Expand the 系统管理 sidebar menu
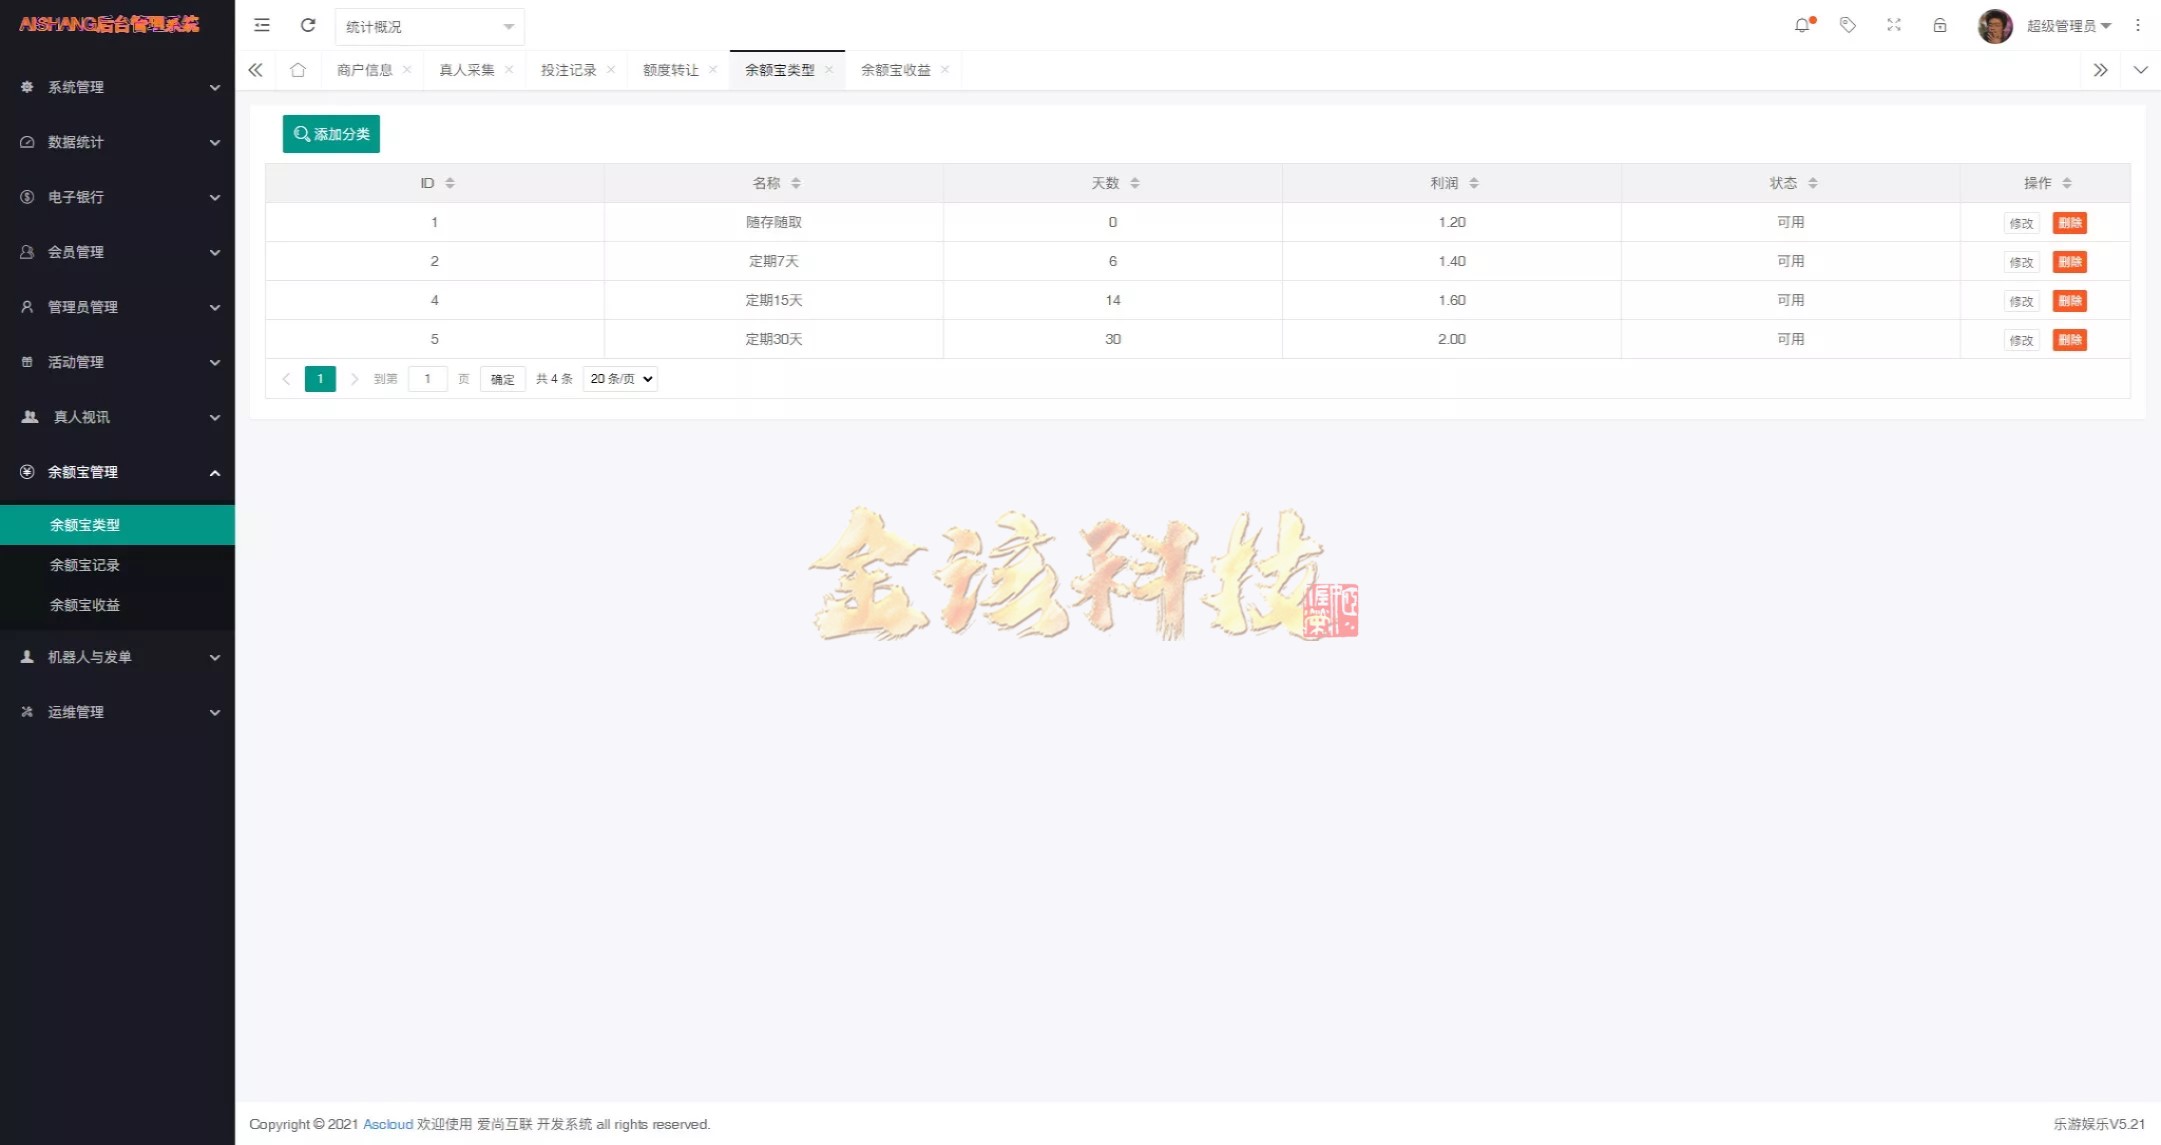 pos(117,87)
